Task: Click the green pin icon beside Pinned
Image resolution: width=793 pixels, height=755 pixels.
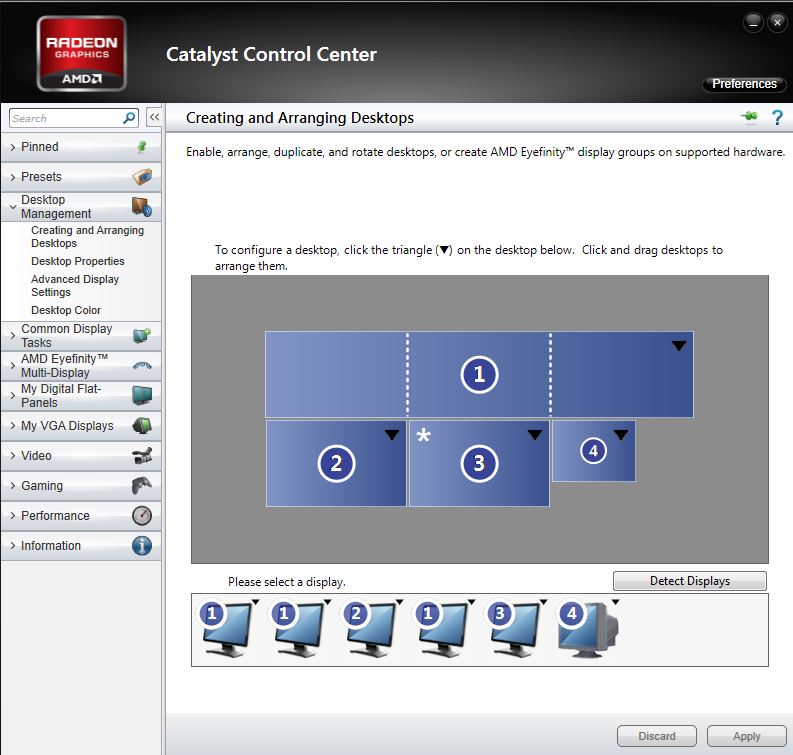Action: pos(142,147)
